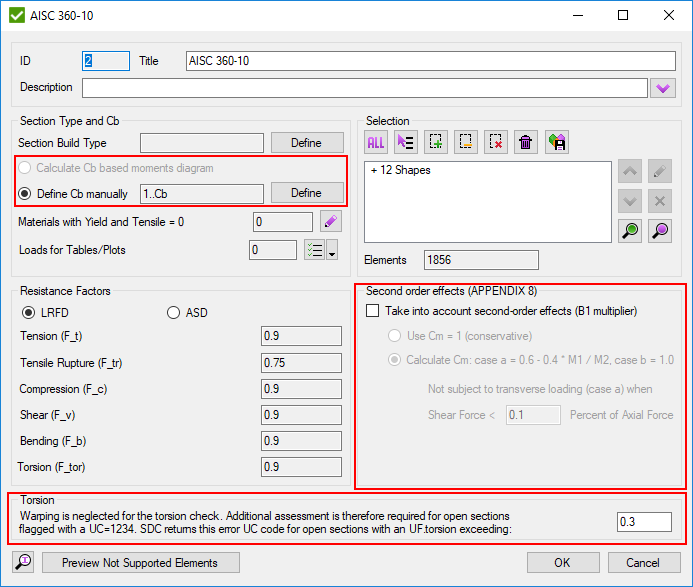Click Define button for Cb manually

pyautogui.click(x=307, y=193)
